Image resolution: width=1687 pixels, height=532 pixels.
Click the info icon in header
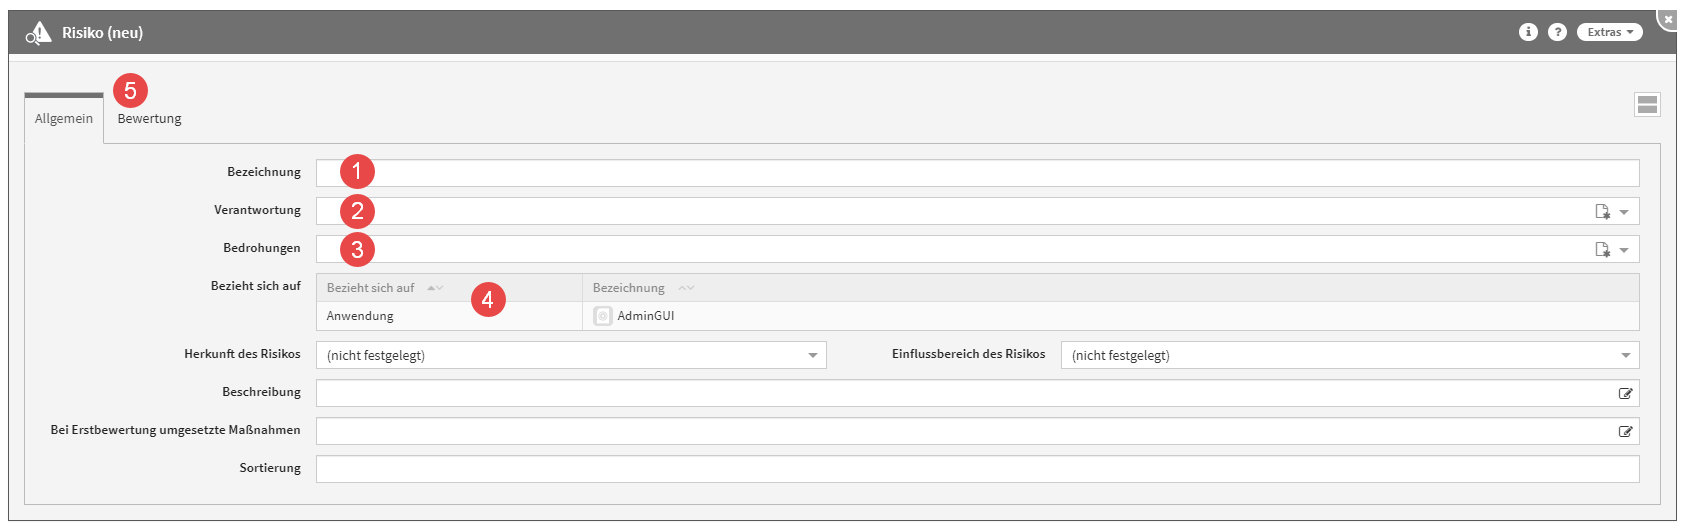point(1528,32)
